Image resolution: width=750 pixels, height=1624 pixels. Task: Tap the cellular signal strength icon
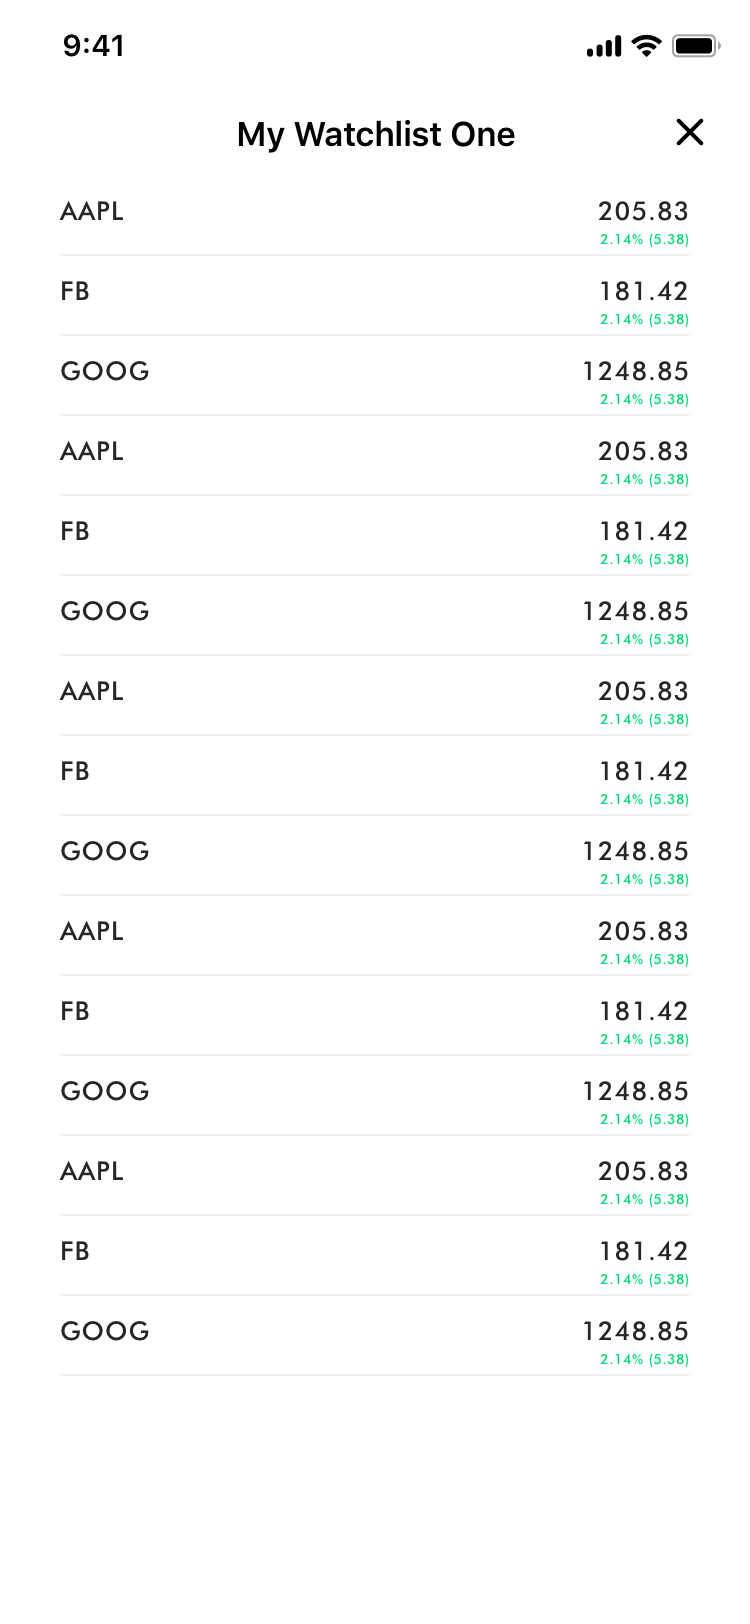603,46
